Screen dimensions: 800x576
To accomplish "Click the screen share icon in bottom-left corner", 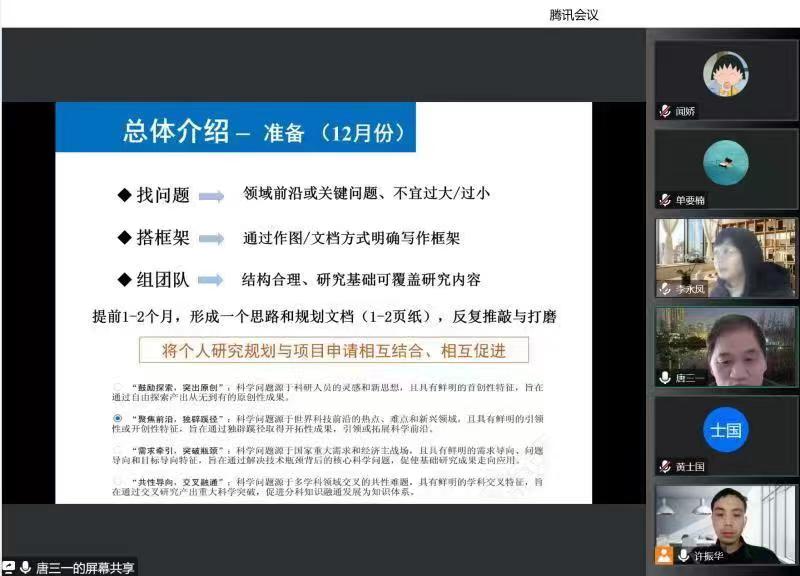I will click(9, 567).
